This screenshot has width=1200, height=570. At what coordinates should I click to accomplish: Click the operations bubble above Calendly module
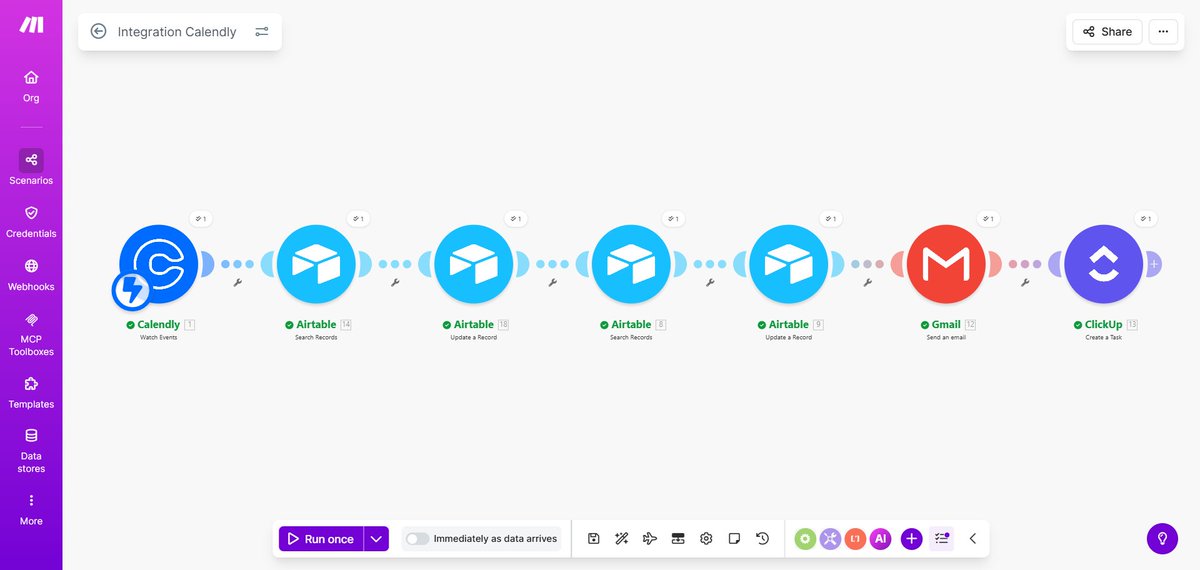pos(201,218)
